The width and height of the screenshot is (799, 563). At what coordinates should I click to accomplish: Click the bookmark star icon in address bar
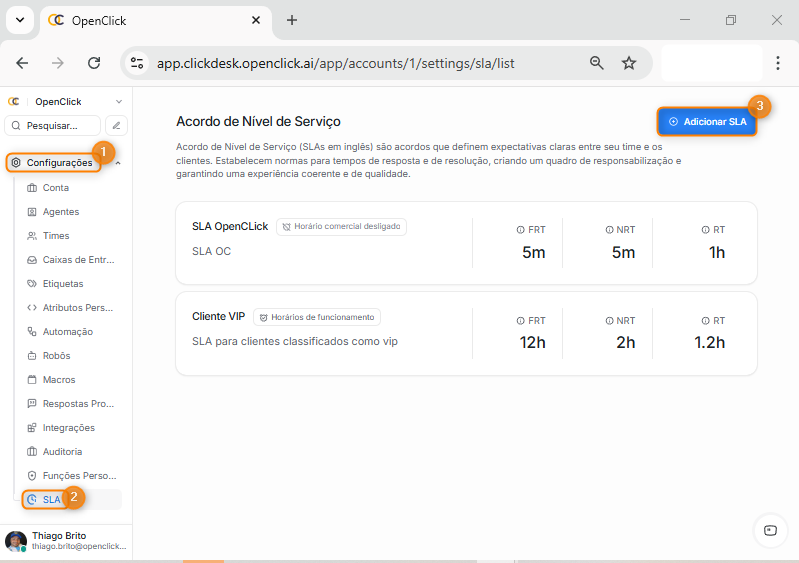tap(629, 63)
